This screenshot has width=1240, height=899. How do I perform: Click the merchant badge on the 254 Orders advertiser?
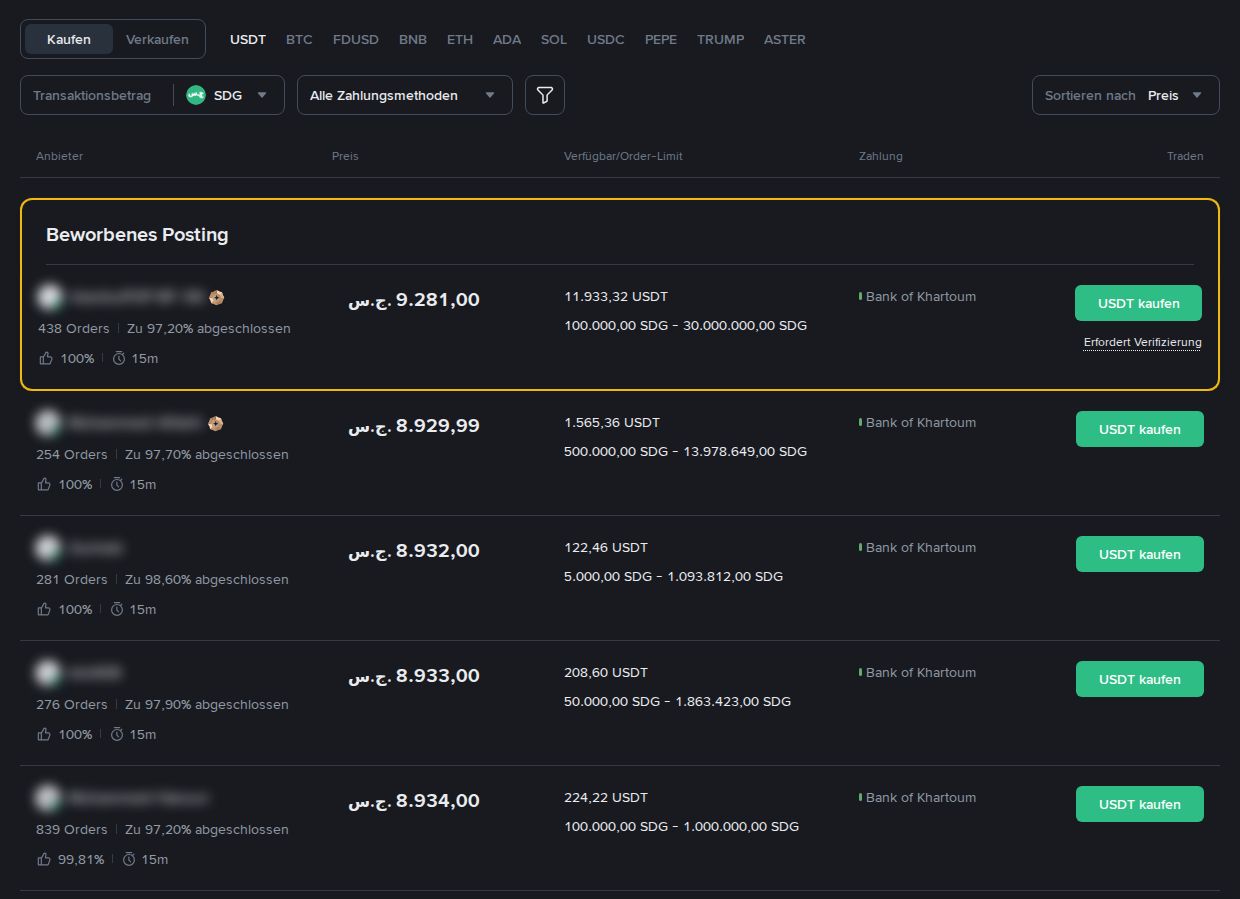click(x=215, y=423)
